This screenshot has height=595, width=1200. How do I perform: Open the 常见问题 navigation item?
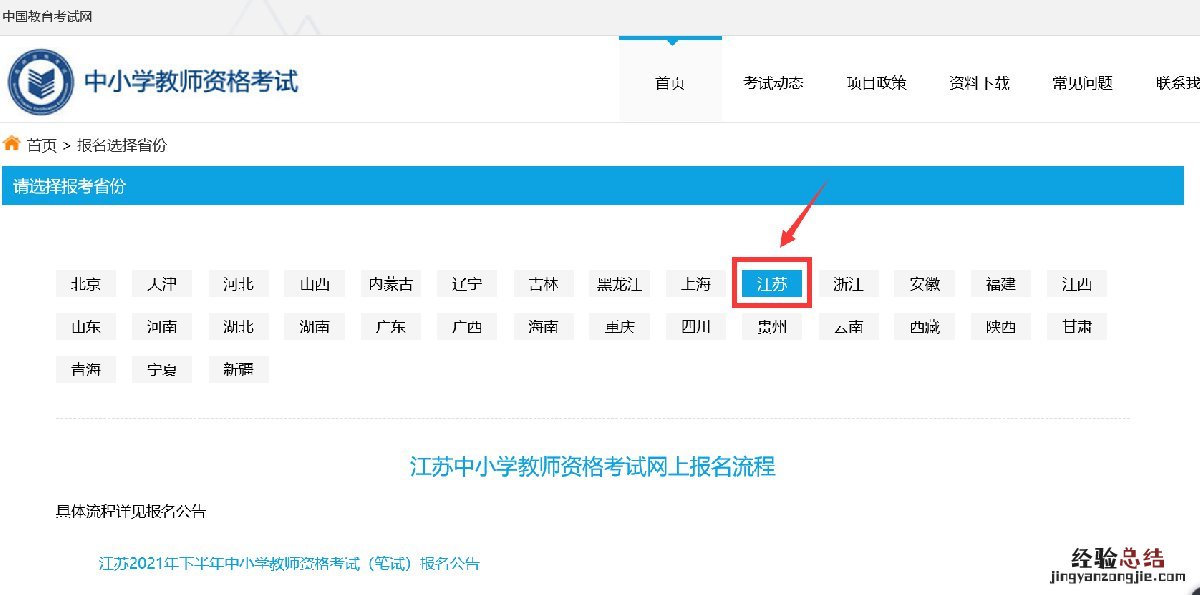(x=1082, y=83)
